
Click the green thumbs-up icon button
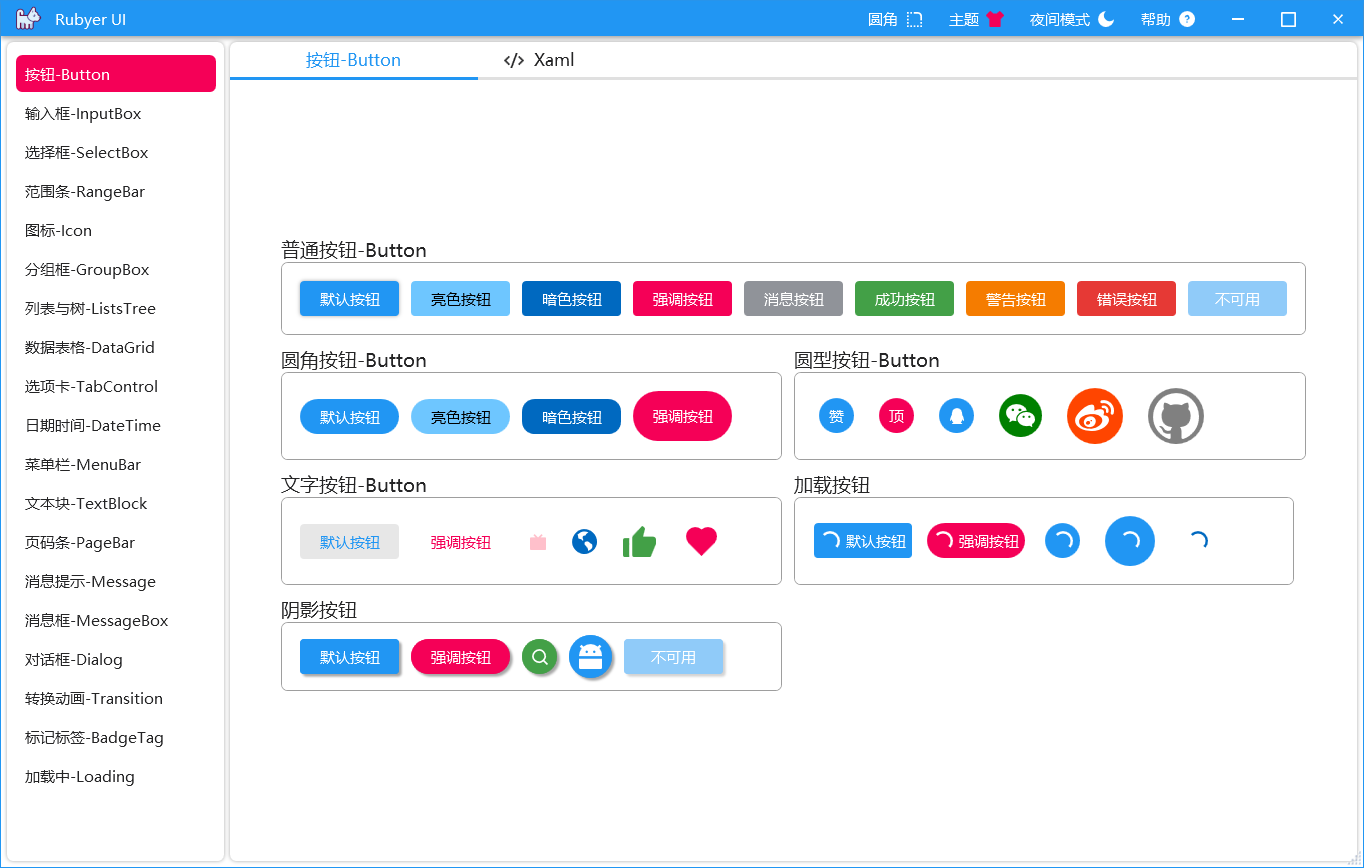coord(639,542)
